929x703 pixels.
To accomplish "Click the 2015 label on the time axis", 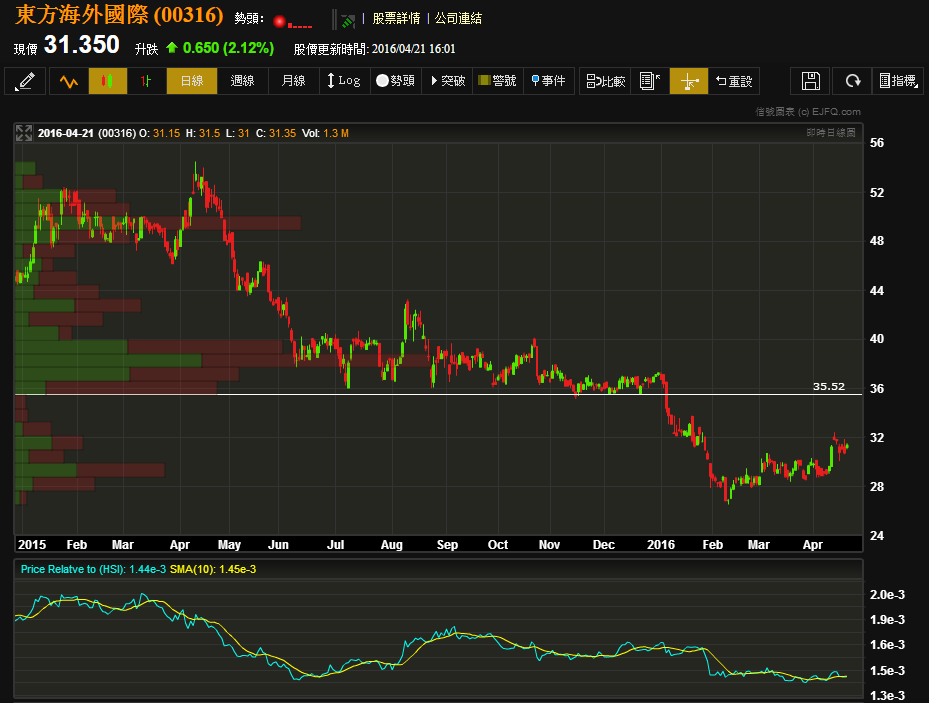I will [32, 544].
